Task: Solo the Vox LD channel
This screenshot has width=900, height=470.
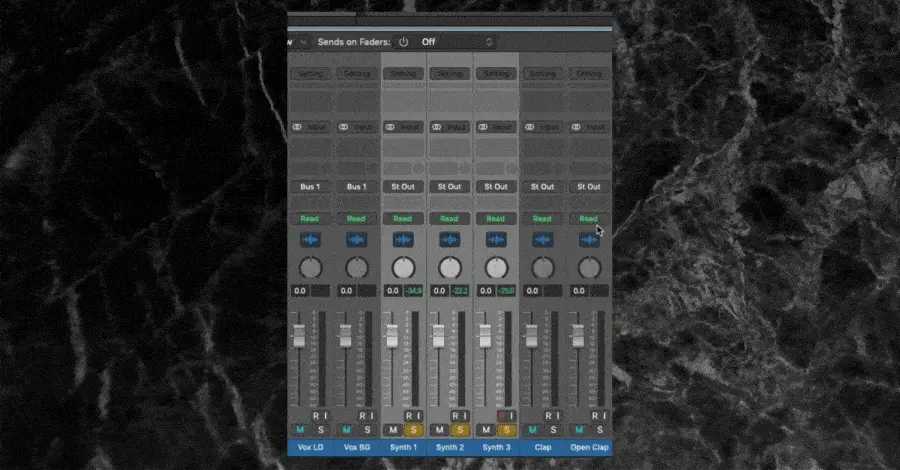Action: pyautogui.click(x=321, y=430)
